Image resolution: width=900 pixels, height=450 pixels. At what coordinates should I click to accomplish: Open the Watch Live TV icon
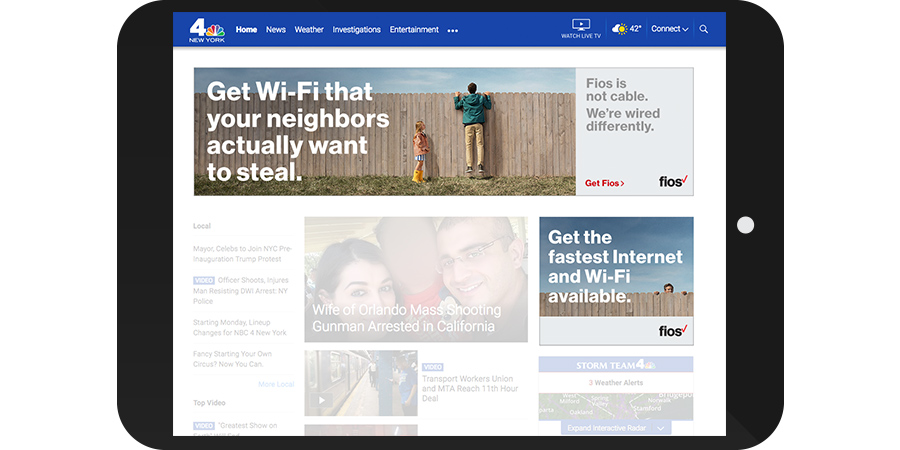pos(581,29)
